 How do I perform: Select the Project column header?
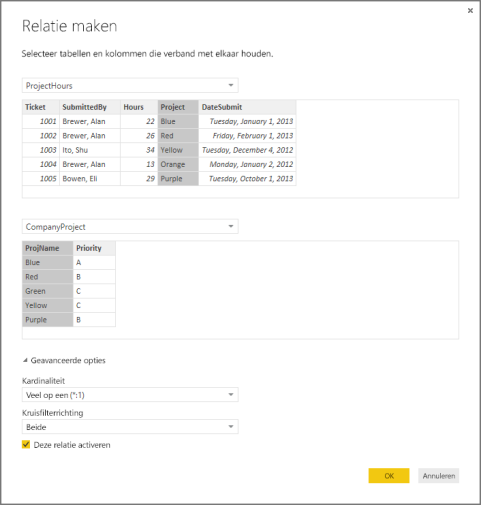point(178,107)
